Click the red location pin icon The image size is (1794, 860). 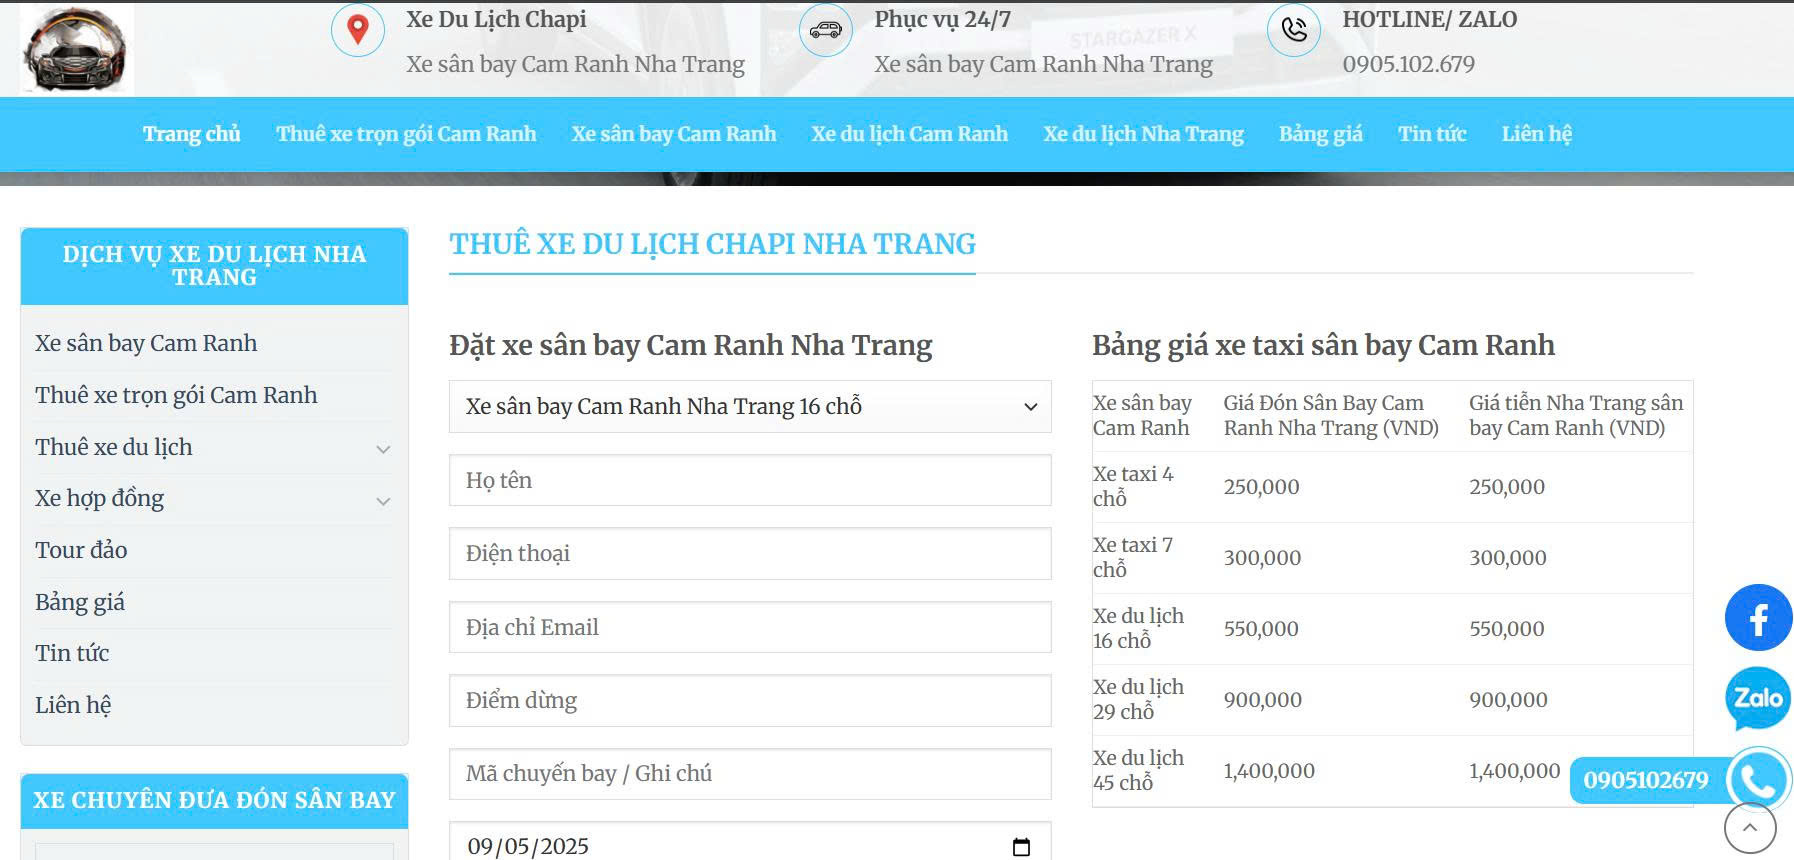tap(357, 30)
